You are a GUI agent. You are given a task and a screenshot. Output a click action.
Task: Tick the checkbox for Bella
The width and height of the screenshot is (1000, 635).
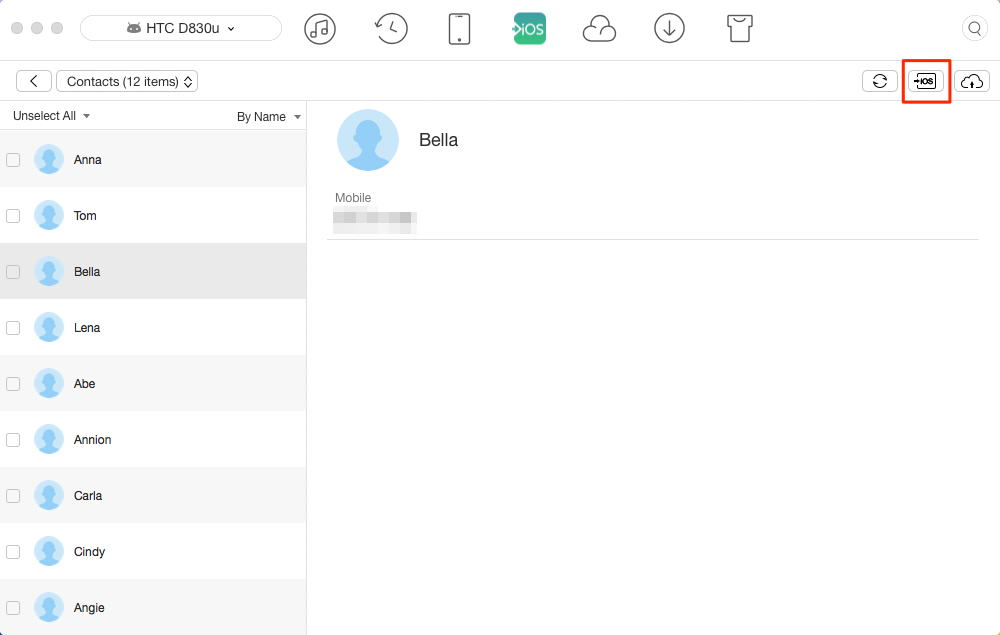(x=13, y=272)
